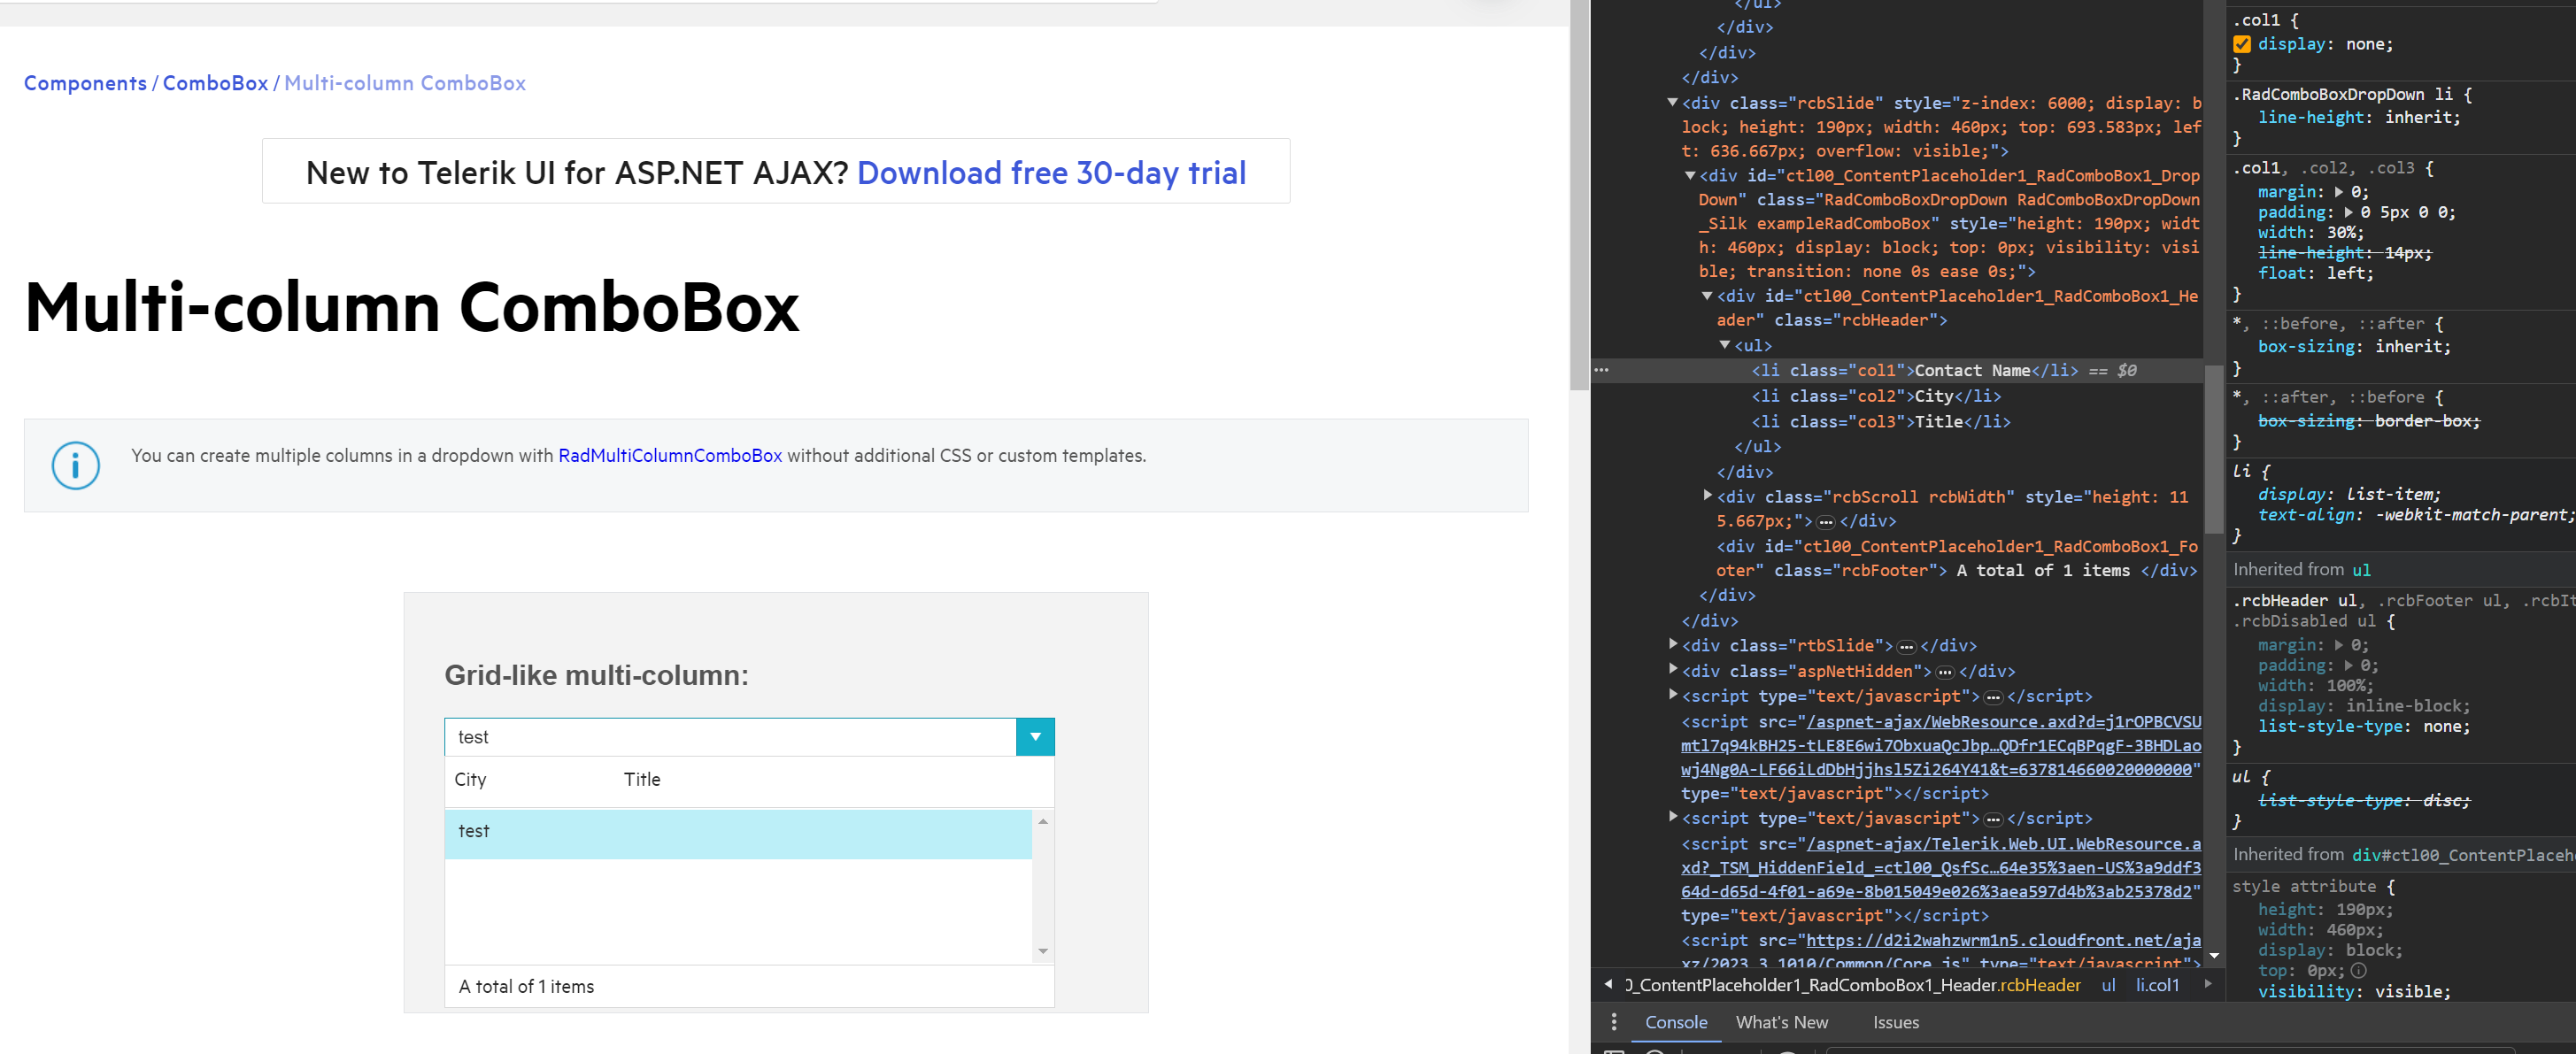2576x1054 pixels.
Task: Collapse the rcbSlide div node
Action: click(x=1672, y=102)
